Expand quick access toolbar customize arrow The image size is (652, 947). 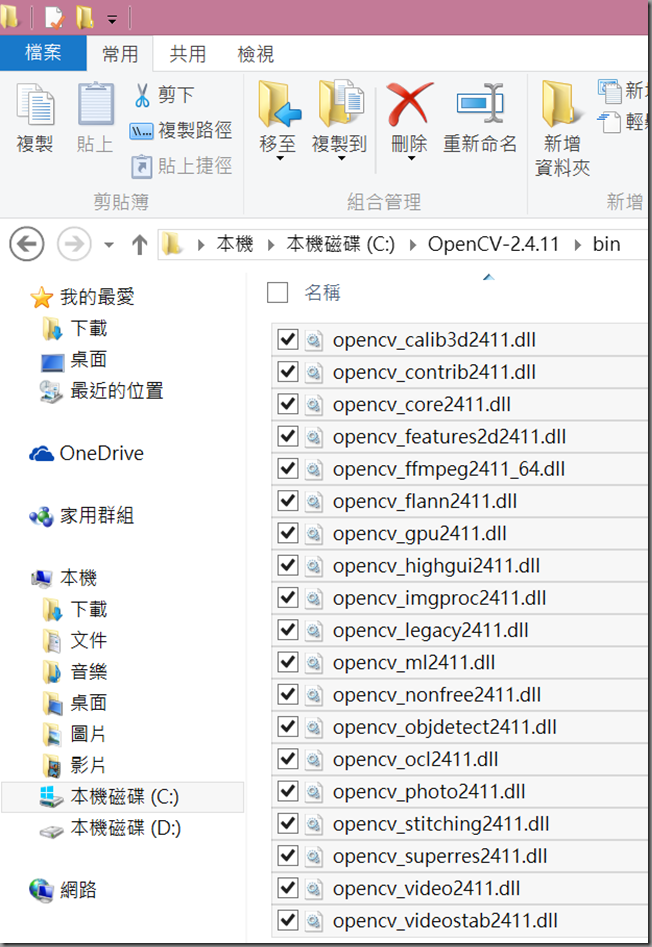point(112,20)
